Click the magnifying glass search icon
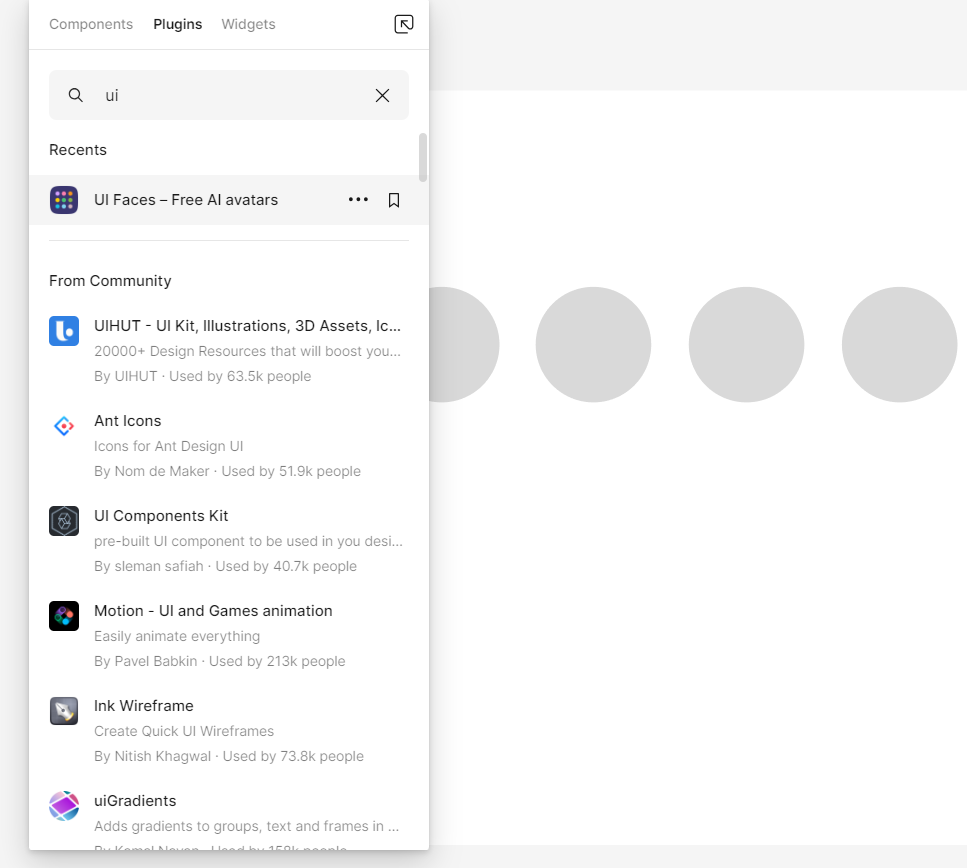This screenshot has width=967, height=868. pyautogui.click(x=75, y=95)
